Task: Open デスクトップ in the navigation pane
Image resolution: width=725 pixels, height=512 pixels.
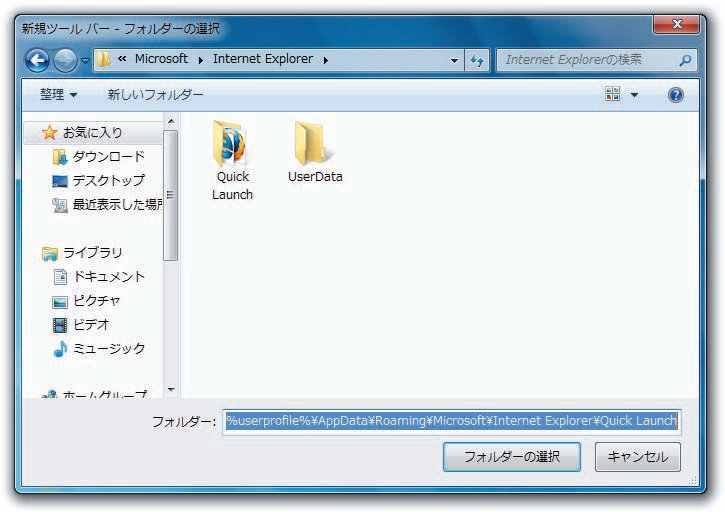Action: coord(108,180)
